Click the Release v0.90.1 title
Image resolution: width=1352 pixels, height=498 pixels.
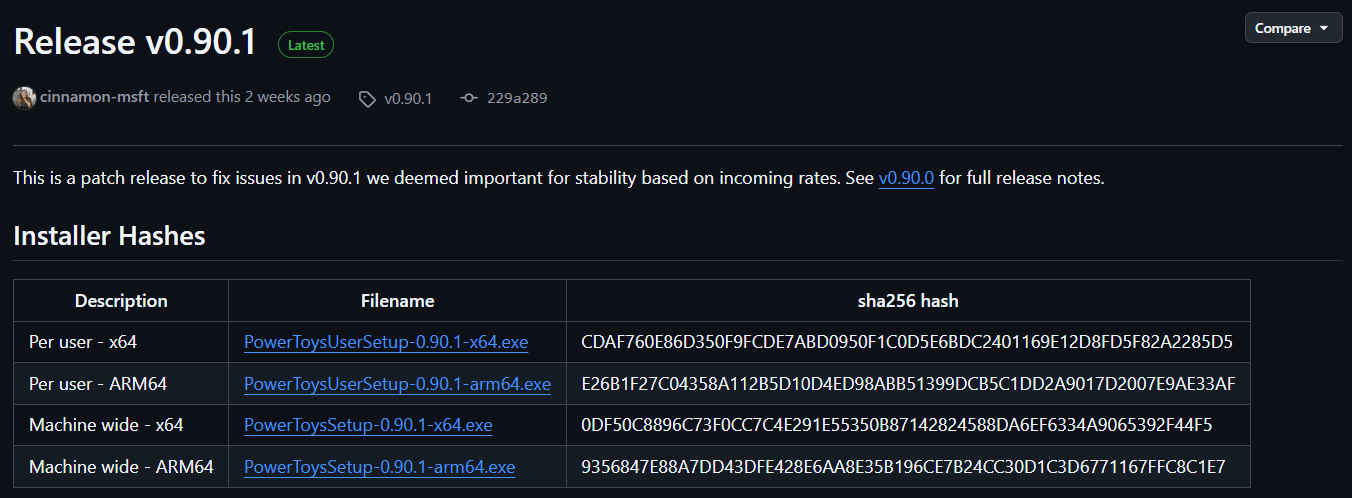(135, 42)
